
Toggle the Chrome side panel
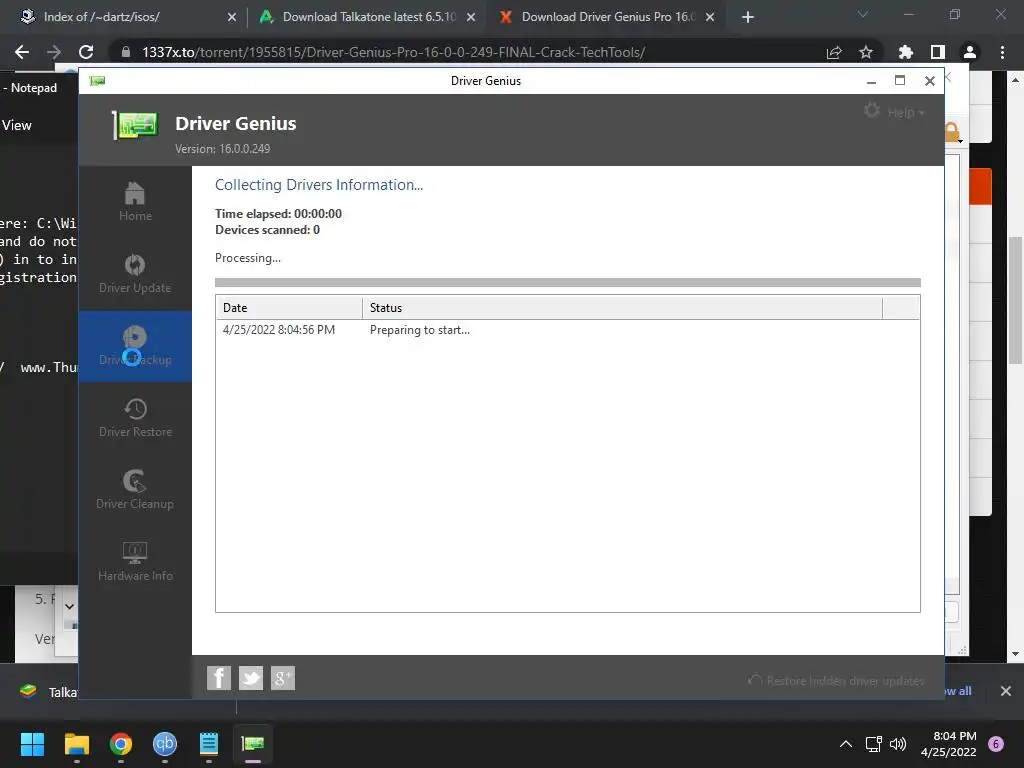tap(938, 52)
